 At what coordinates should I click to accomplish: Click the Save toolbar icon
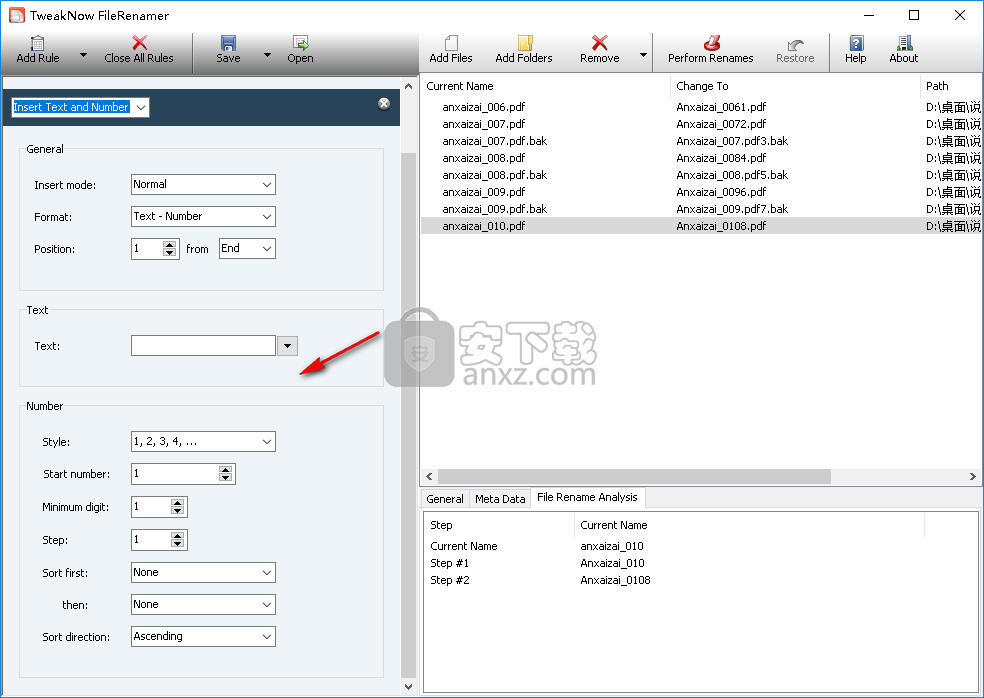click(228, 43)
